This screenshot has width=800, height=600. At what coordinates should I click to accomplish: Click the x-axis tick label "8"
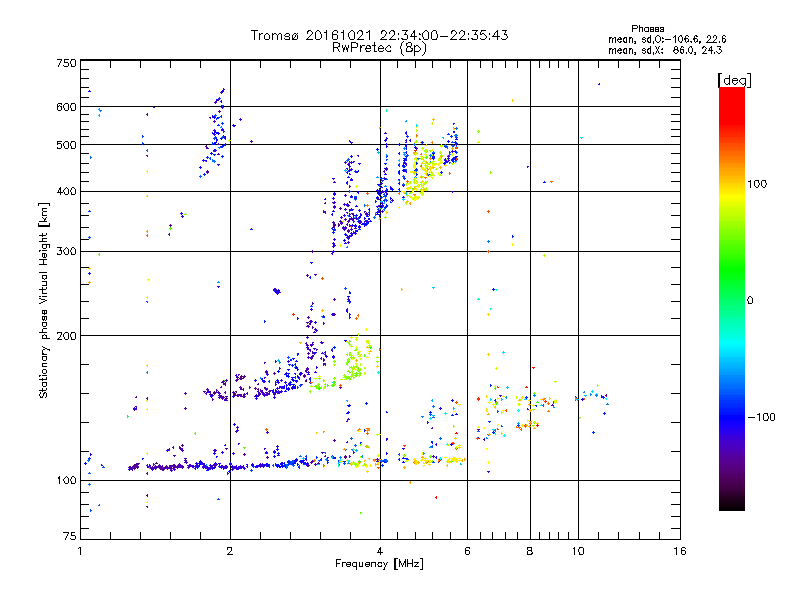tap(530, 551)
